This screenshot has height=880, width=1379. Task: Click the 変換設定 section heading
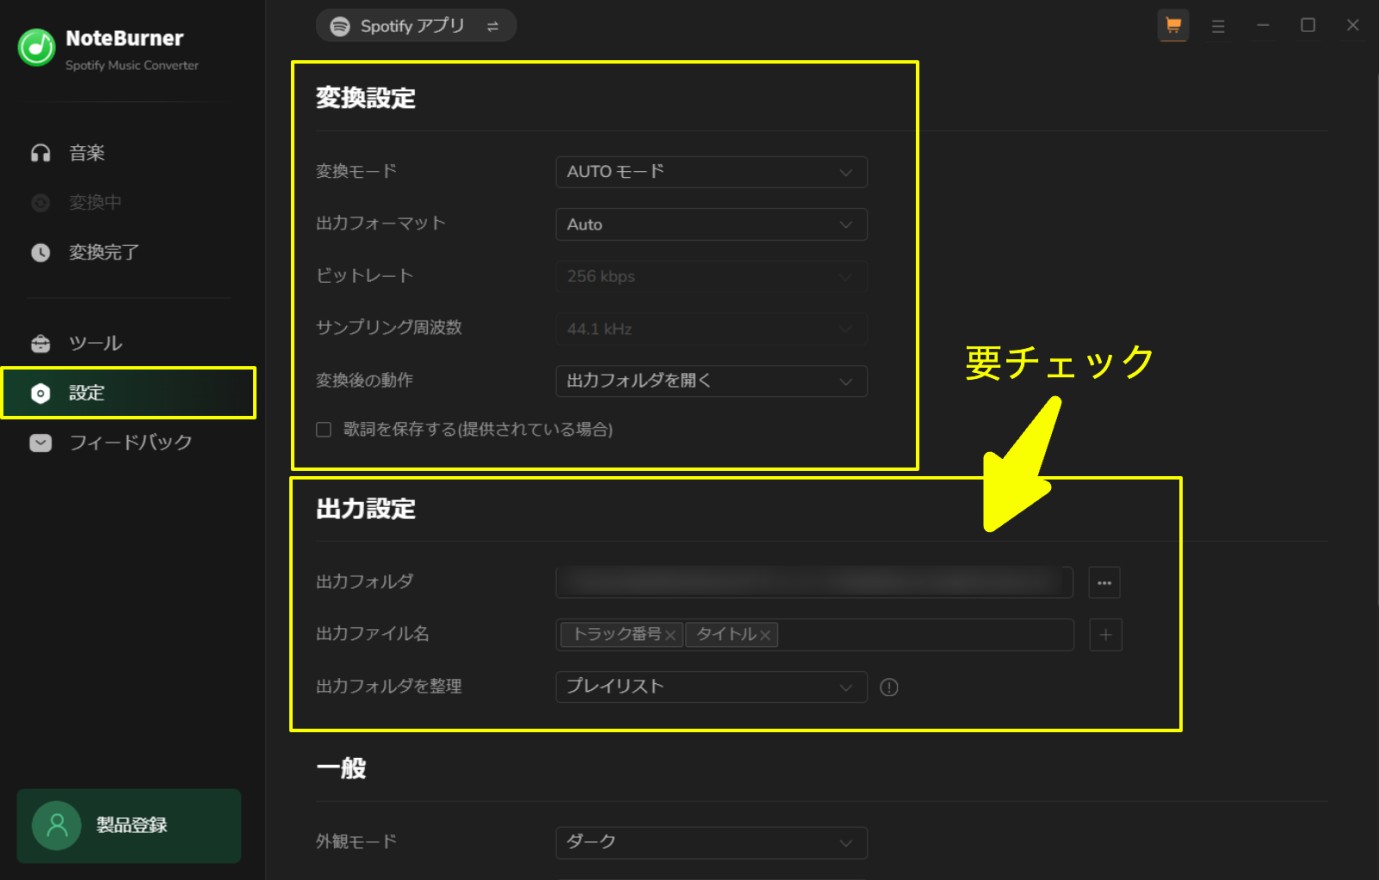point(366,98)
